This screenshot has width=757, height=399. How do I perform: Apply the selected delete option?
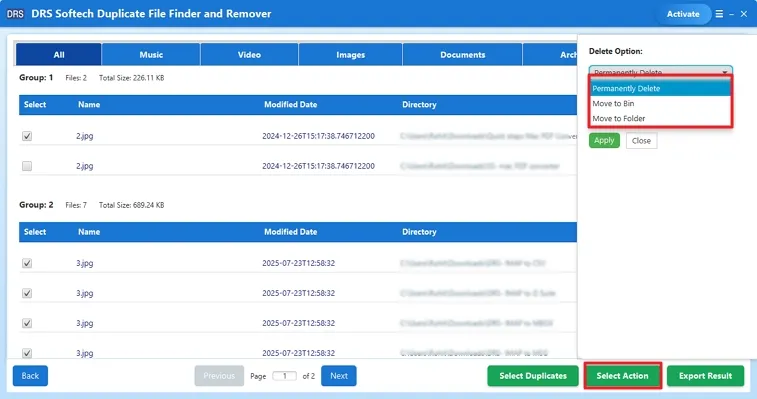click(604, 141)
